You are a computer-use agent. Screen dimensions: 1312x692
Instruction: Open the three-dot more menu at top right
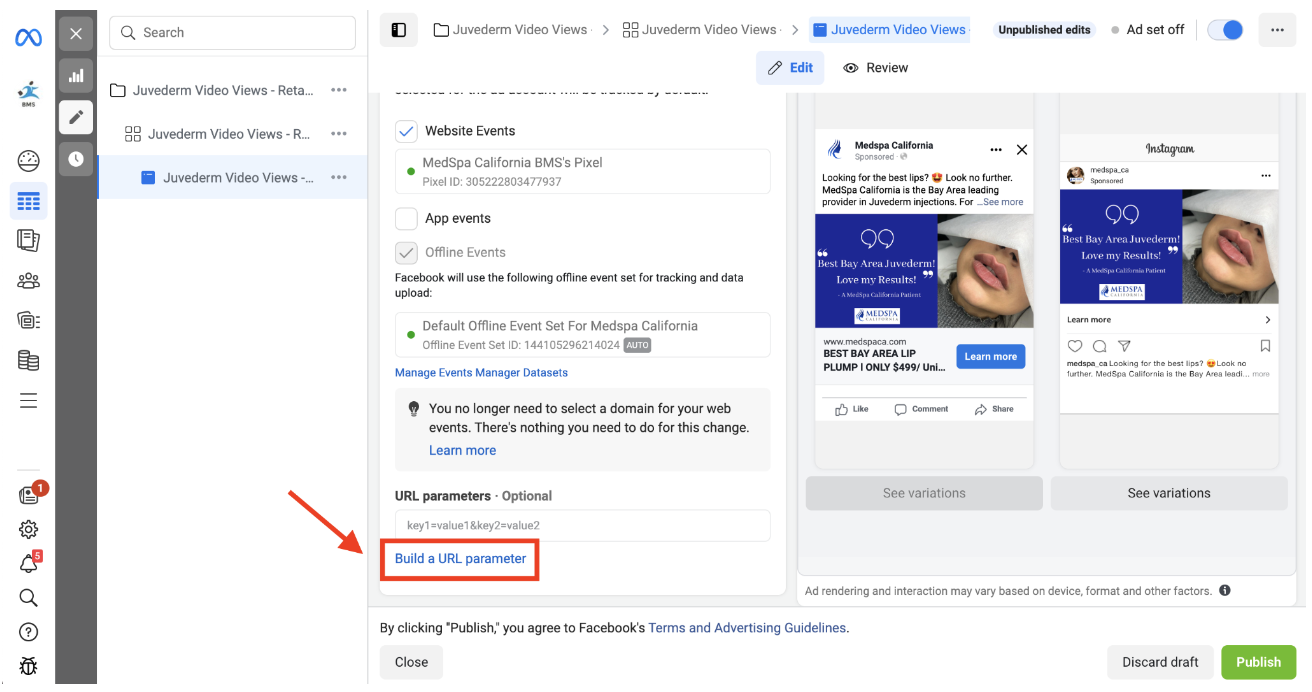[1277, 30]
